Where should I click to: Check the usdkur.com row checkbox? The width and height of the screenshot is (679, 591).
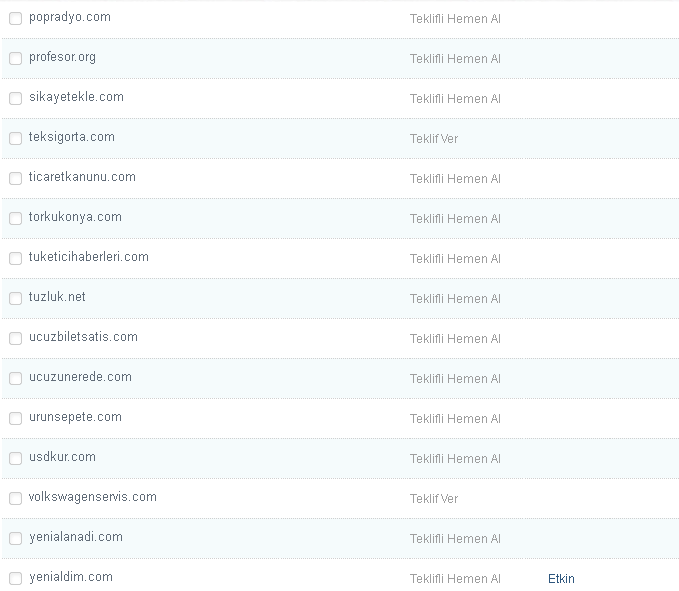pyautogui.click(x=15, y=459)
